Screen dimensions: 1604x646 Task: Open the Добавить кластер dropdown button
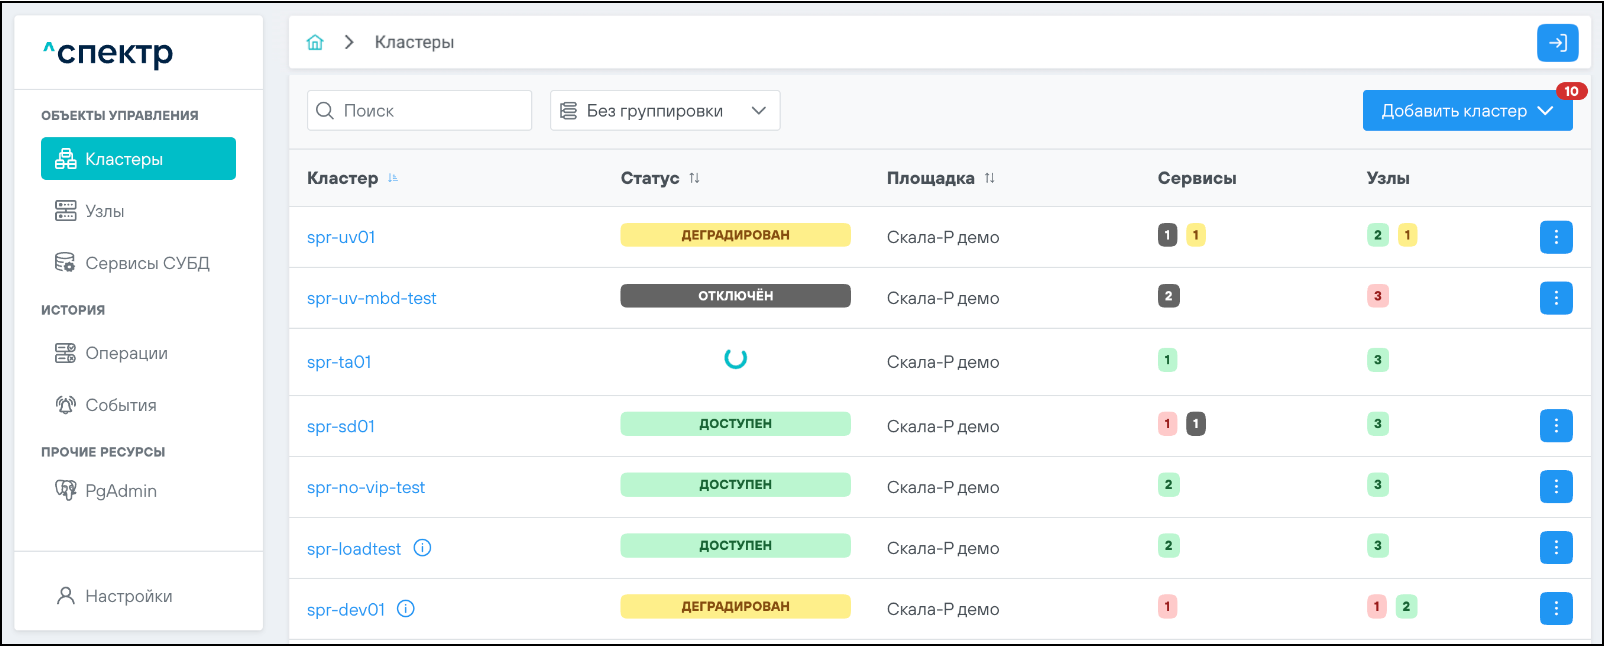pyautogui.click(x=1466, y=111)
